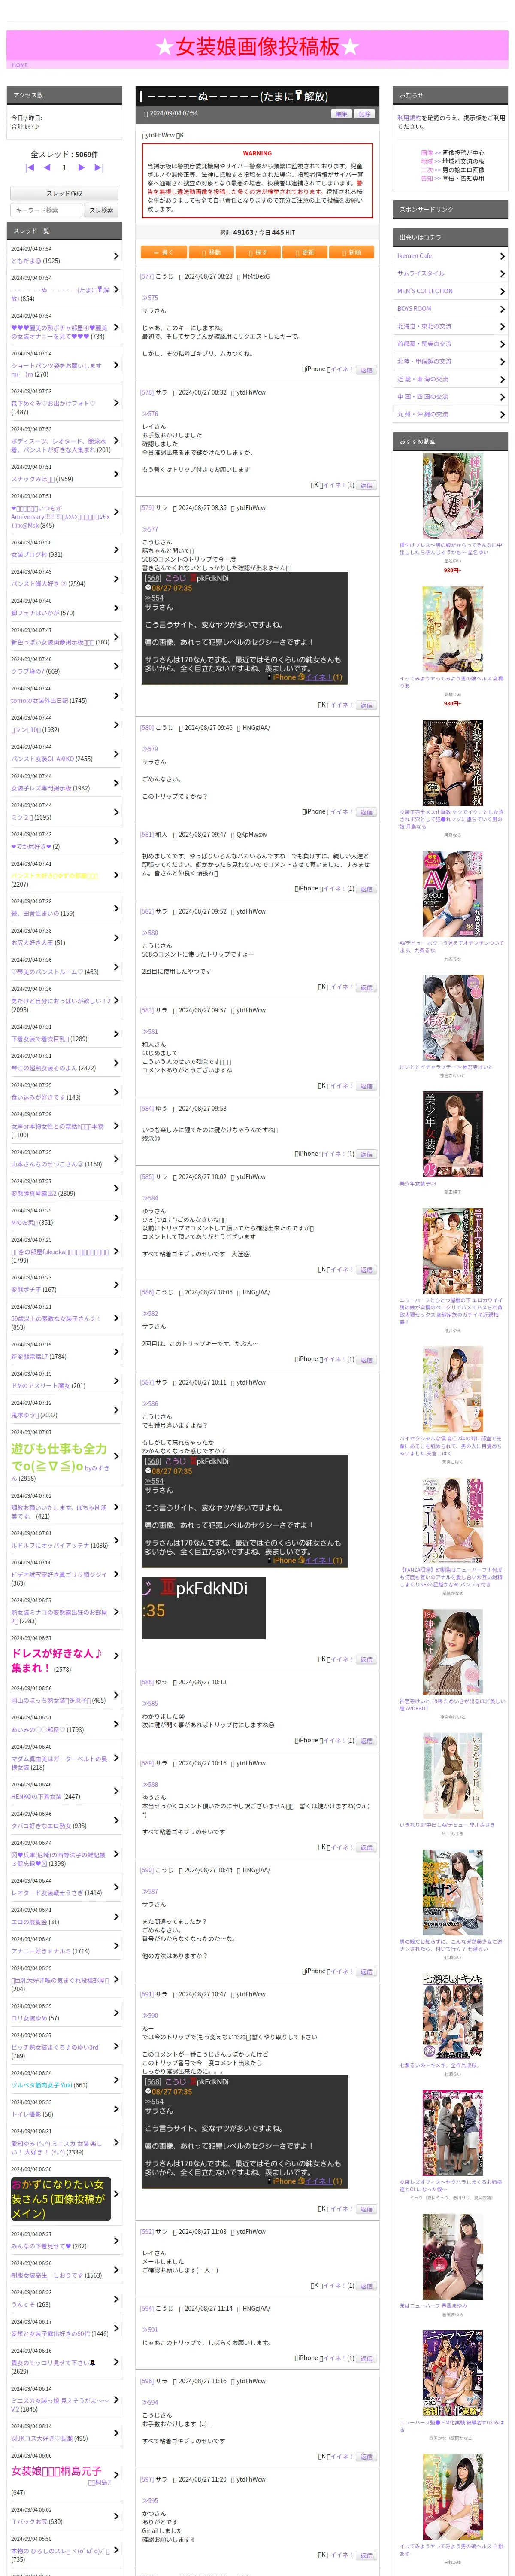The image size is (515, 2576).
Task: Open post number link [577]
Action: pyautogui.click(x=147, y=276)
